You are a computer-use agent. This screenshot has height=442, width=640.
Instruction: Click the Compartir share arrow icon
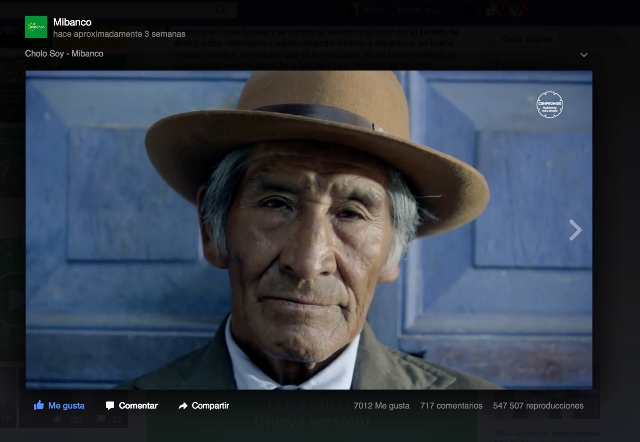(183, 406)
